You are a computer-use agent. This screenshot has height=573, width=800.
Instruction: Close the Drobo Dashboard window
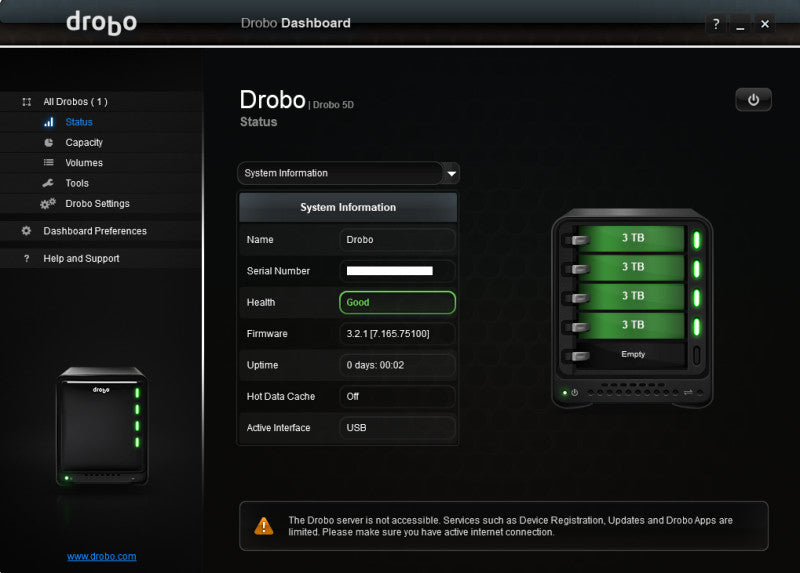pyautogui.click(x=765, y=23)
